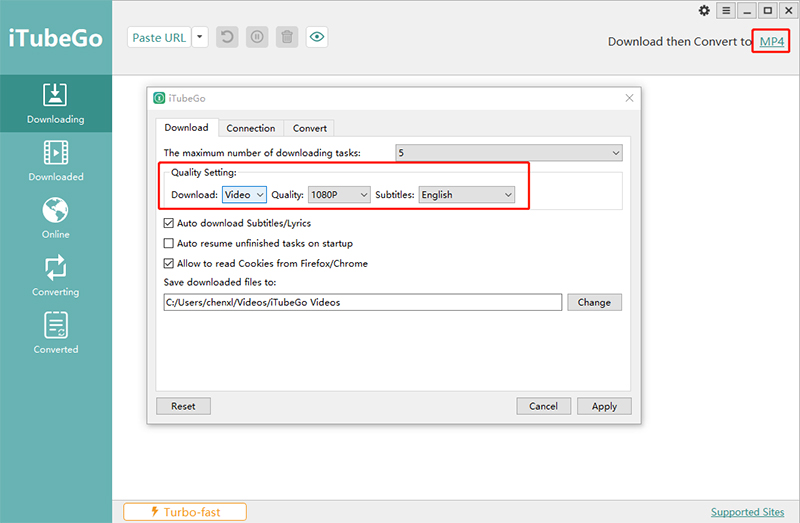
Task: Open the Converting section
Action: tap(56, 276)
